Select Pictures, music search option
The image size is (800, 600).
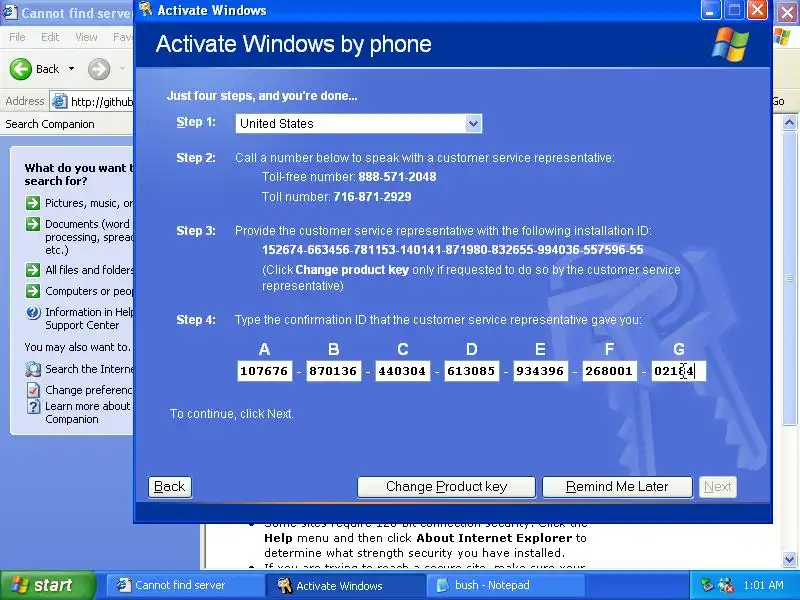[x=89, y=203]
